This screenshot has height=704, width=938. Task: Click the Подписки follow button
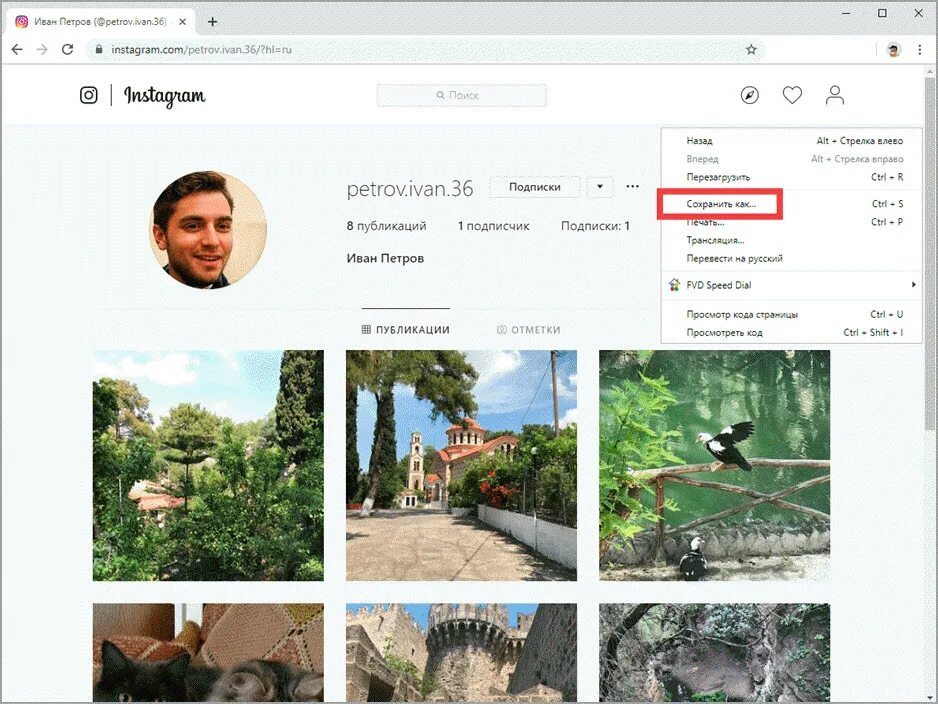pyautogui.click(x=535, y=187)
